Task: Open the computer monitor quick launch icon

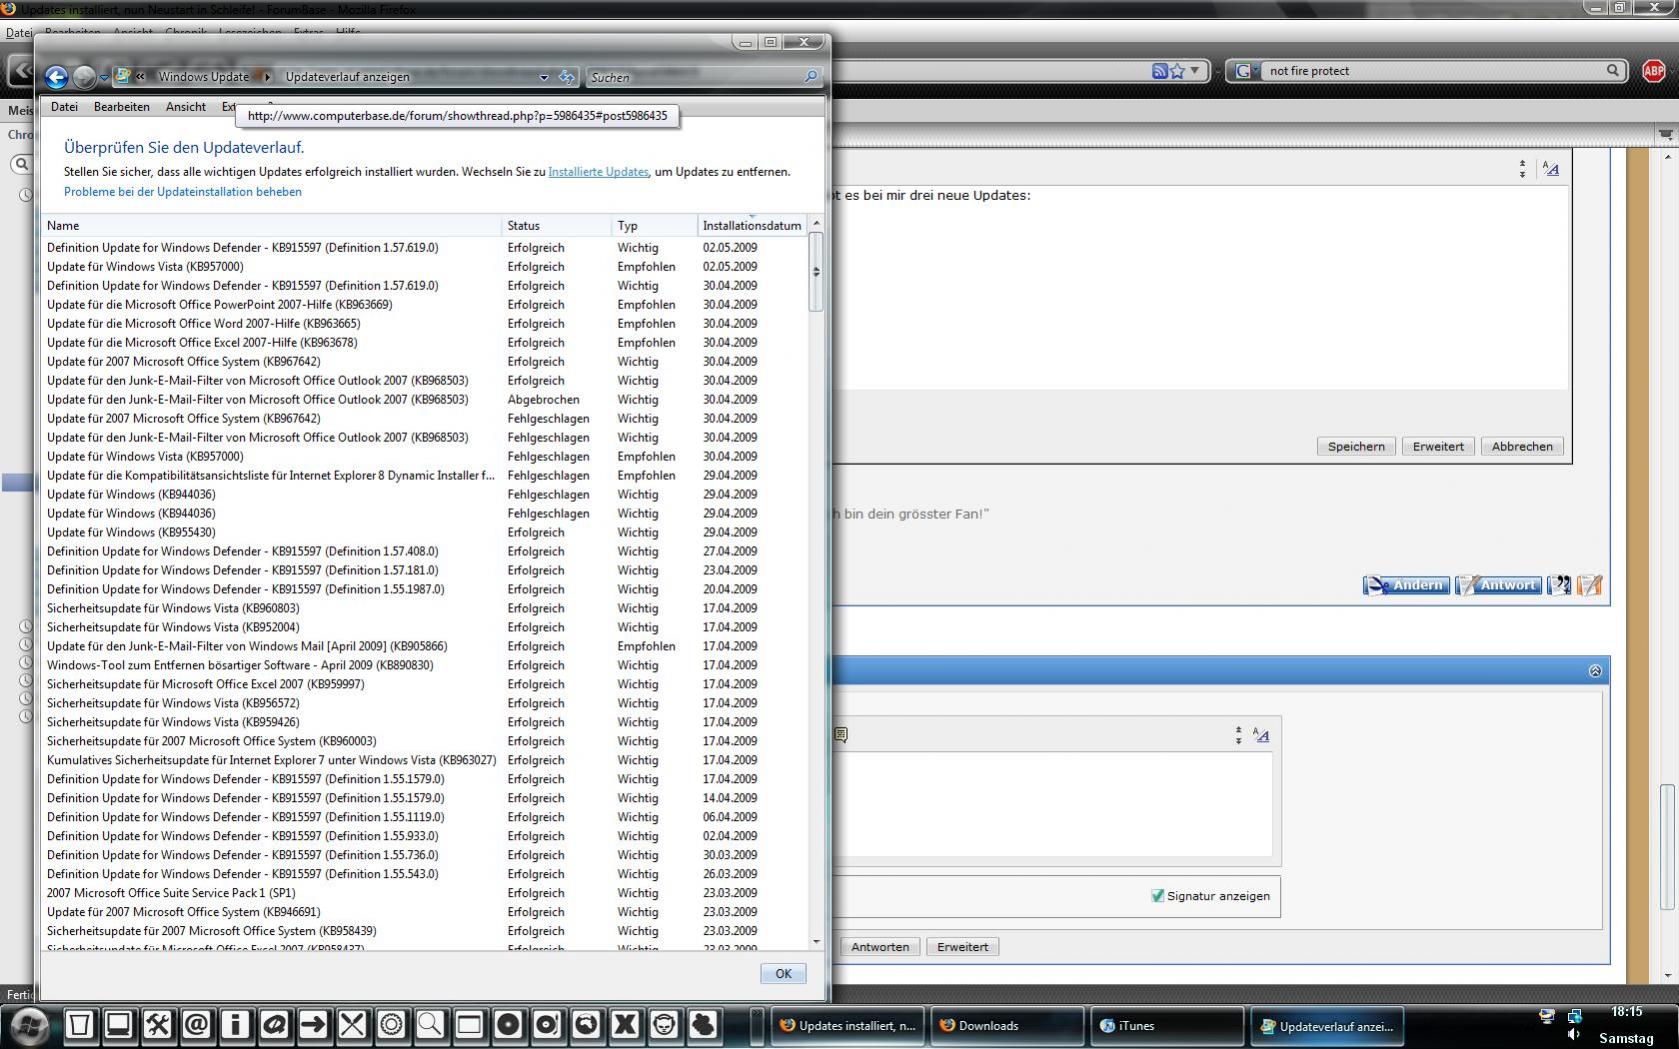Action: pyautogui.click(x=119, y=1024)
